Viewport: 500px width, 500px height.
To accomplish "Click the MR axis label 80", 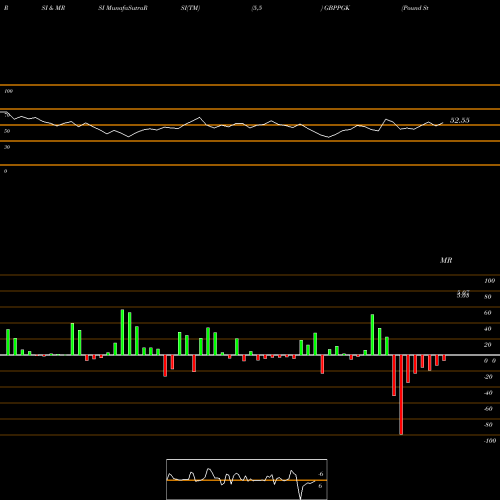I will click(488, 297).
